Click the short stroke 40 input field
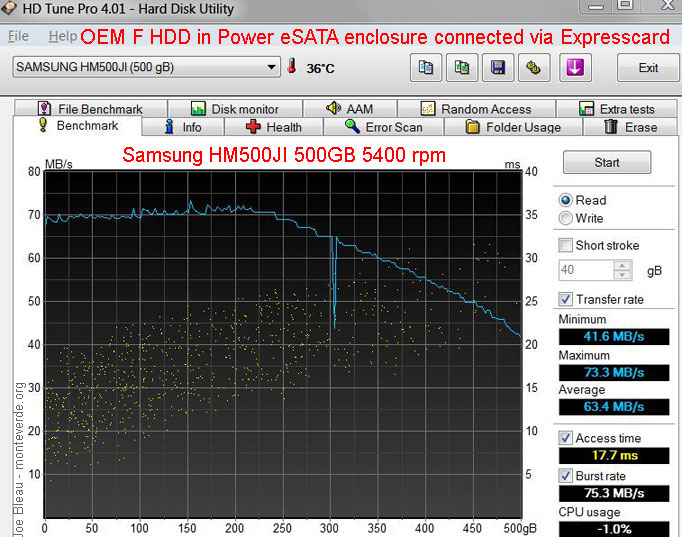Image resolution: width=682 pixels, height=537 pixels. (586, 270)
